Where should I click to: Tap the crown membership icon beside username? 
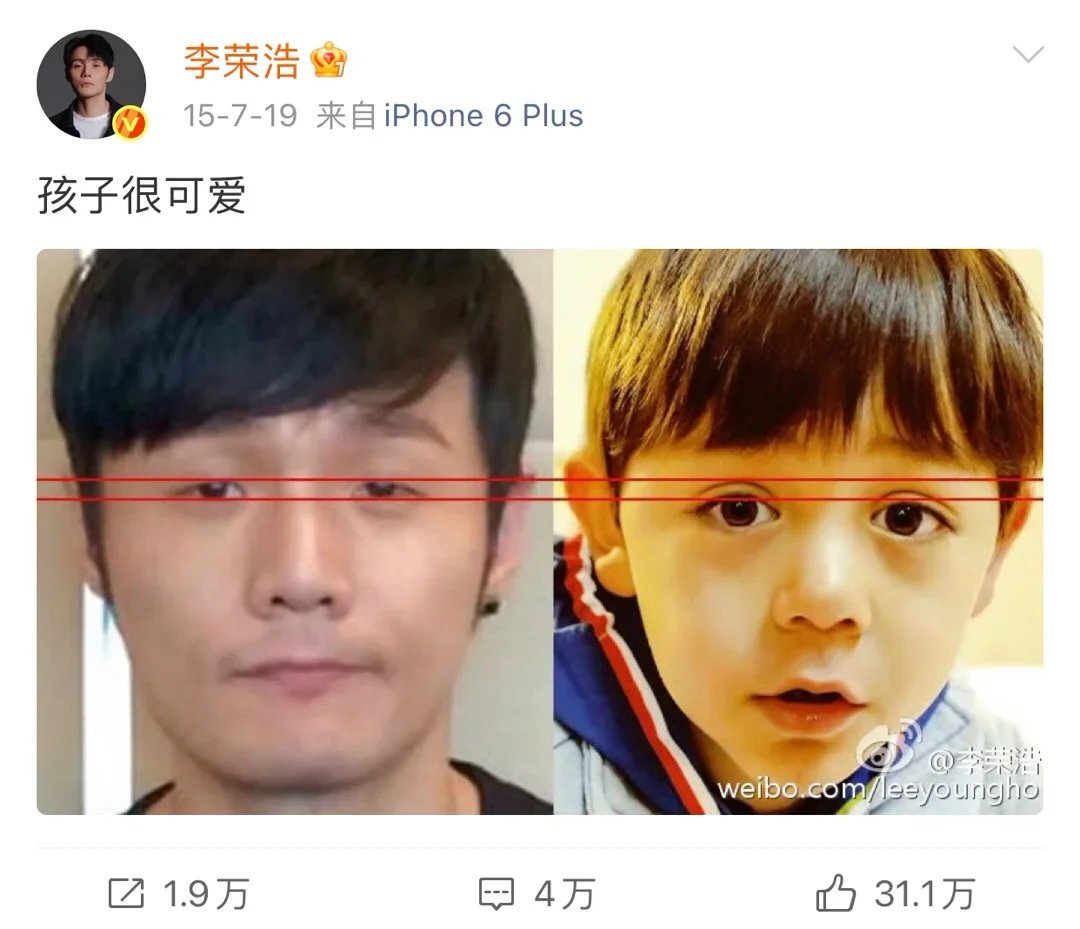coord(329,61)
